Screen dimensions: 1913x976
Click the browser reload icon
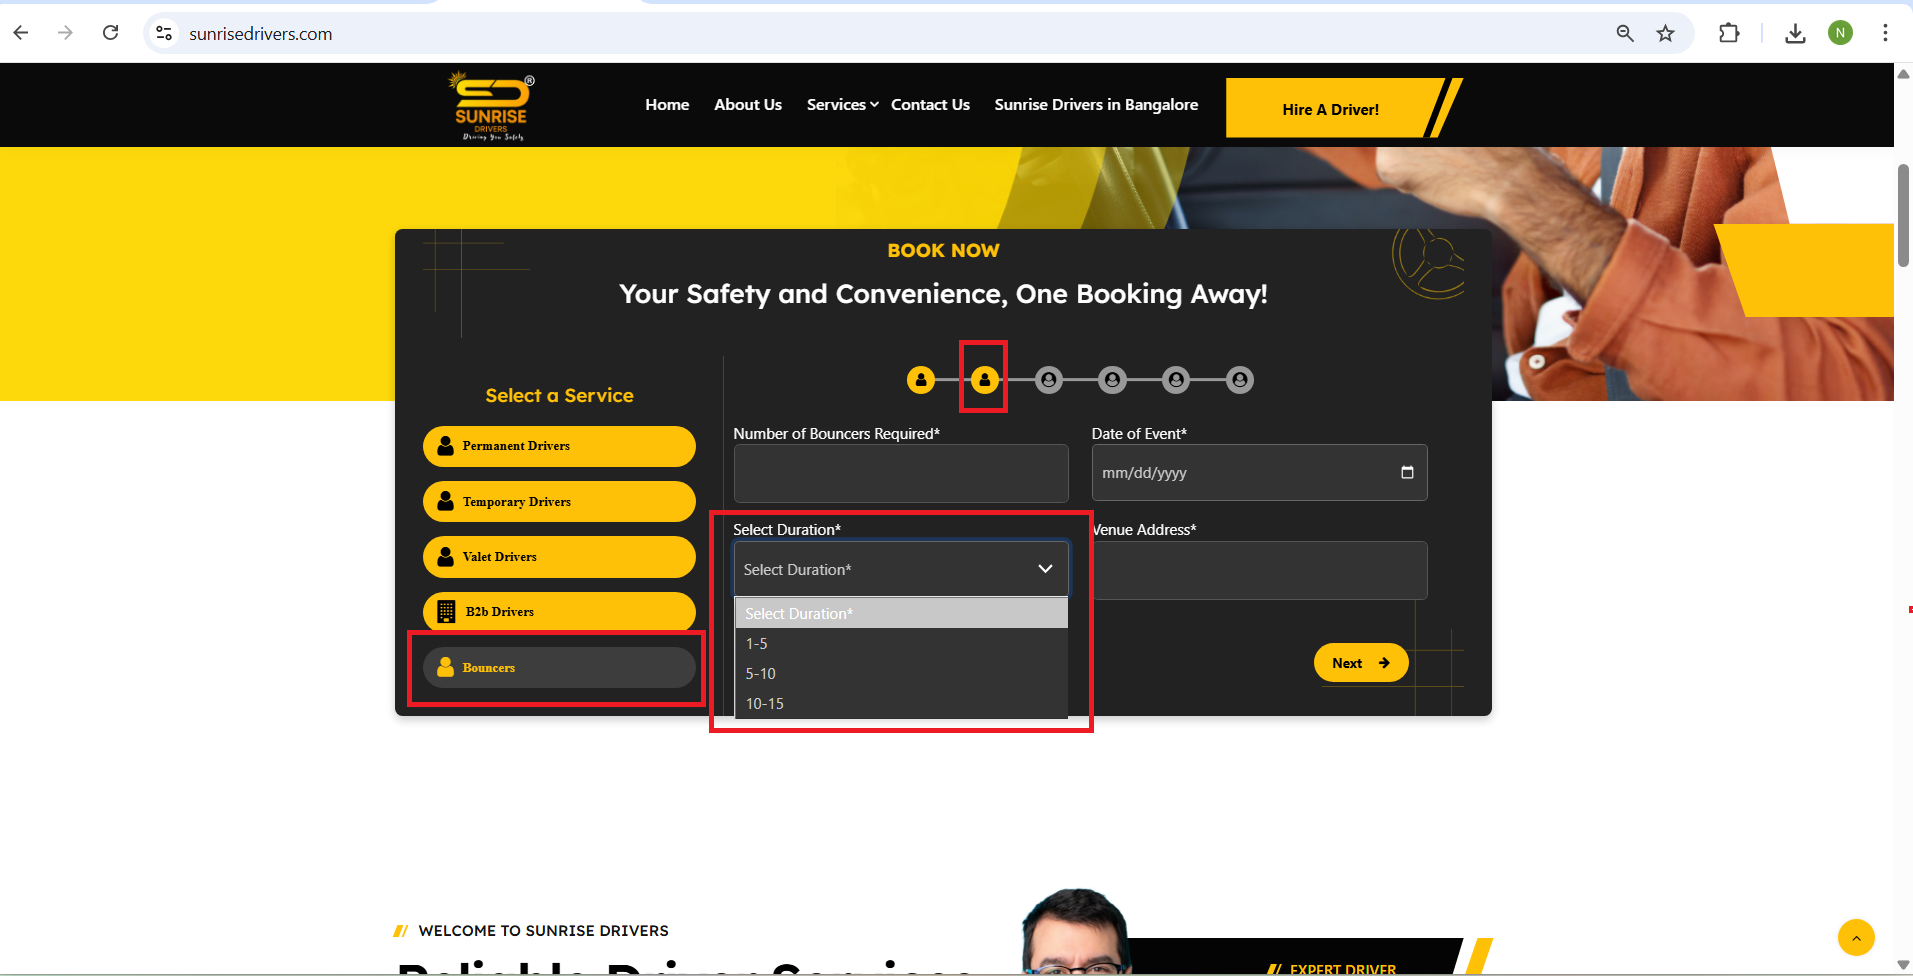111,33
